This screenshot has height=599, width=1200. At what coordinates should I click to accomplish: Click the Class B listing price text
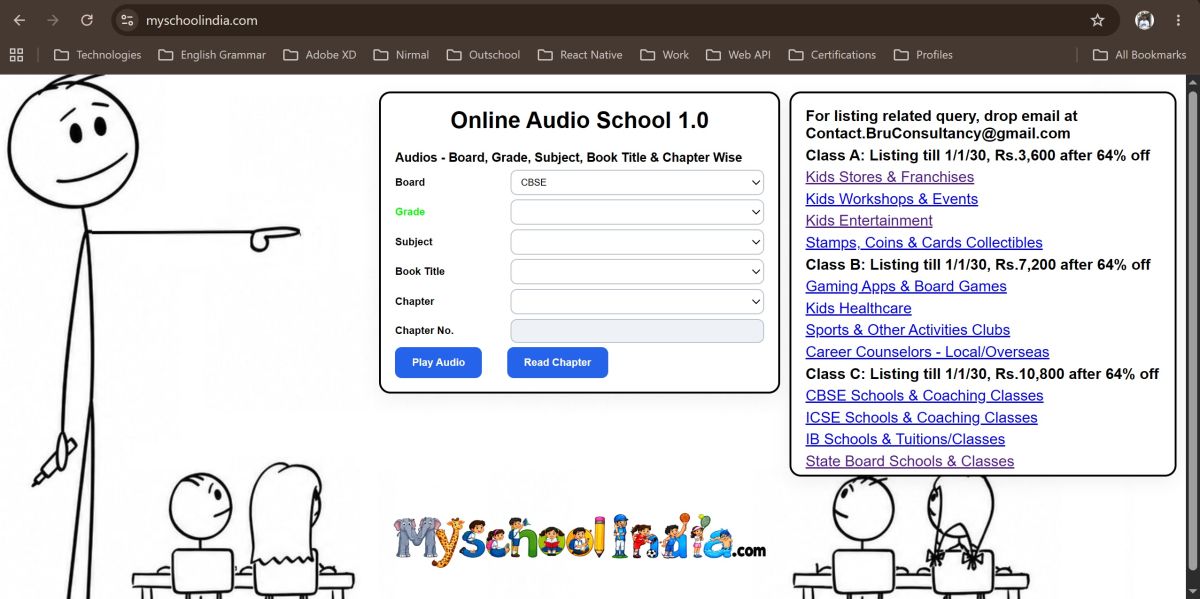[978, 265]
